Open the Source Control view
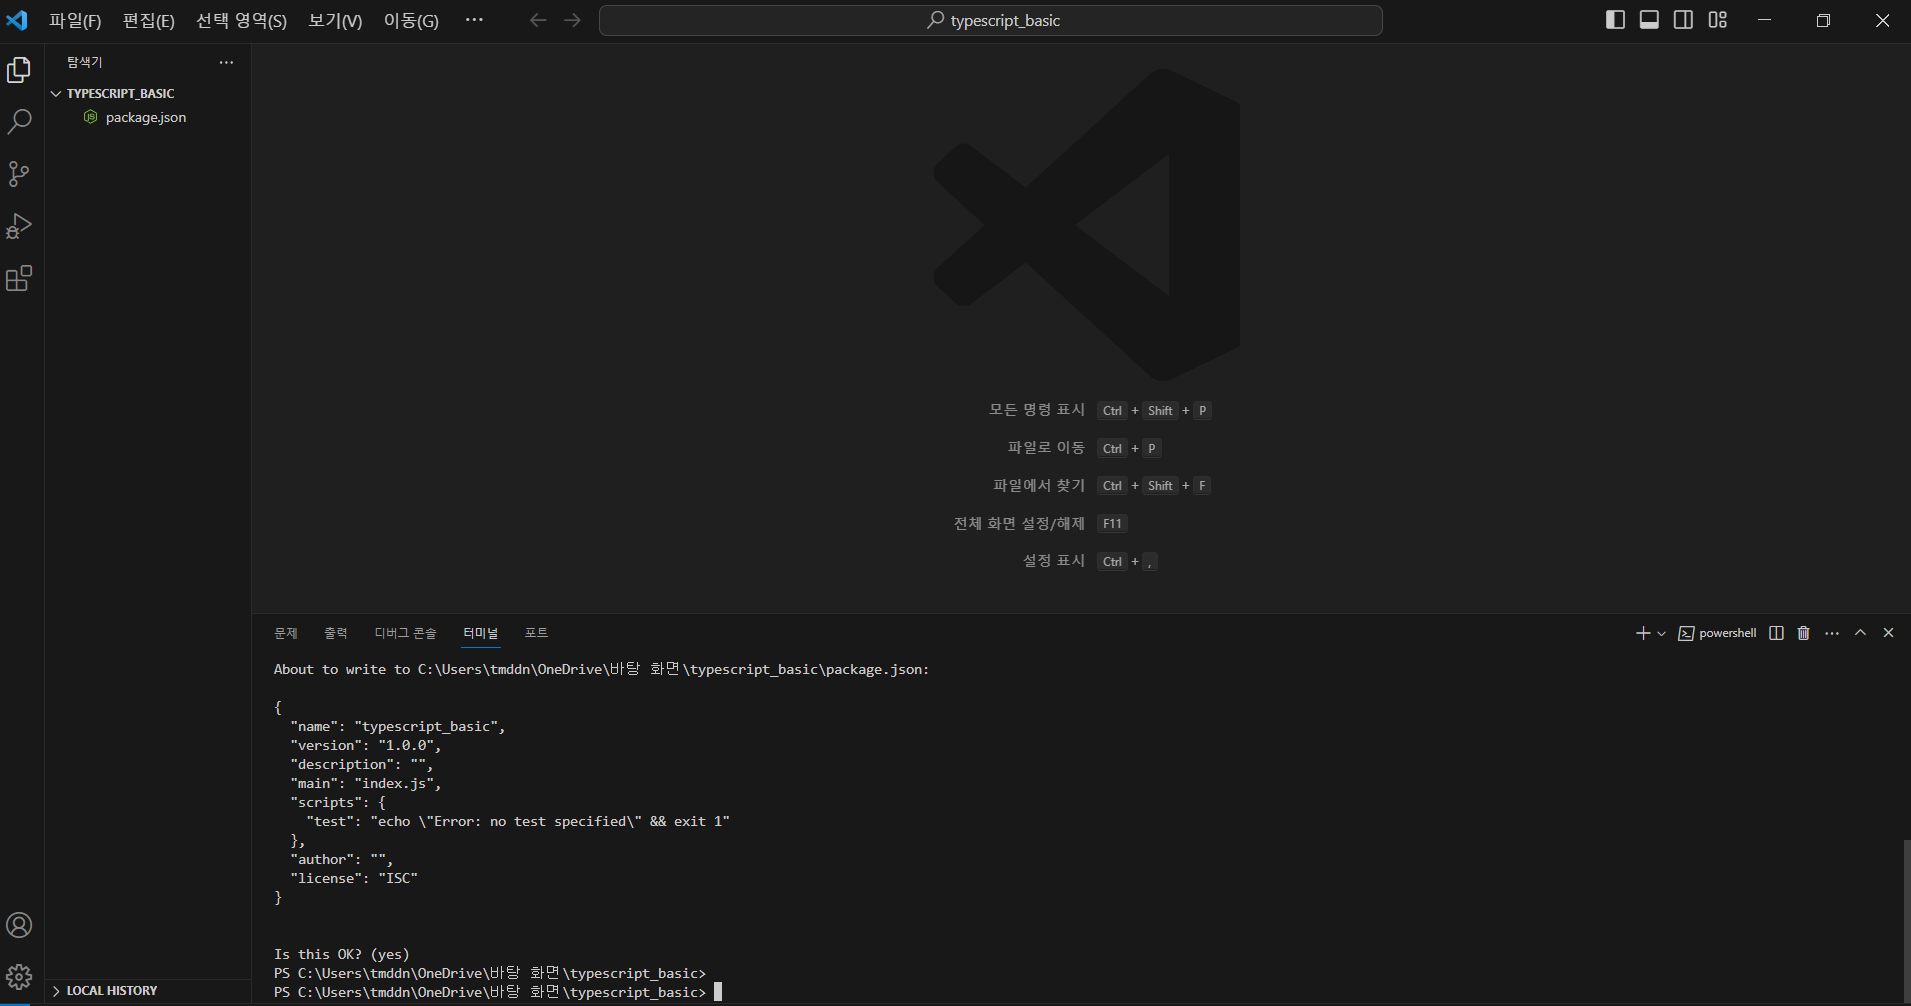The image size is (1911, 1006). point(19,174)
